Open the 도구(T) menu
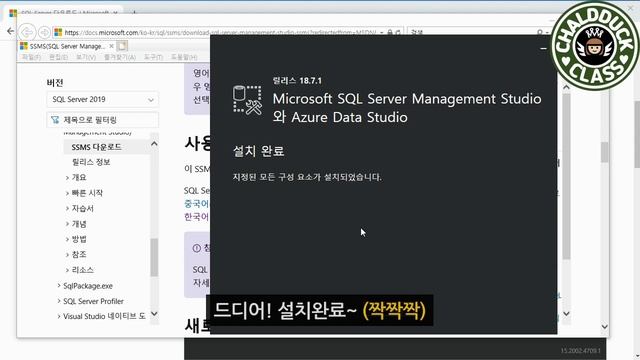The width and height of the screenshot is (640, 360). point(153,57)
